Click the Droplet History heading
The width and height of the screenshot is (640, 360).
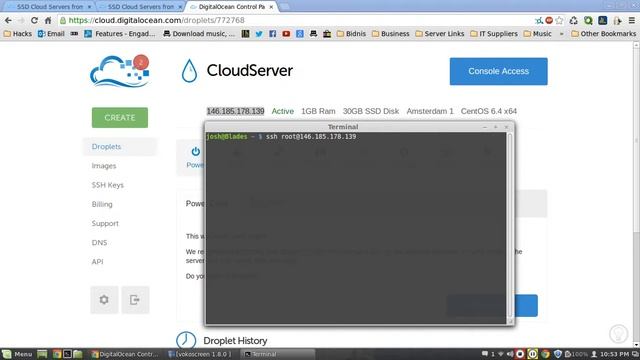pos(235,340)
